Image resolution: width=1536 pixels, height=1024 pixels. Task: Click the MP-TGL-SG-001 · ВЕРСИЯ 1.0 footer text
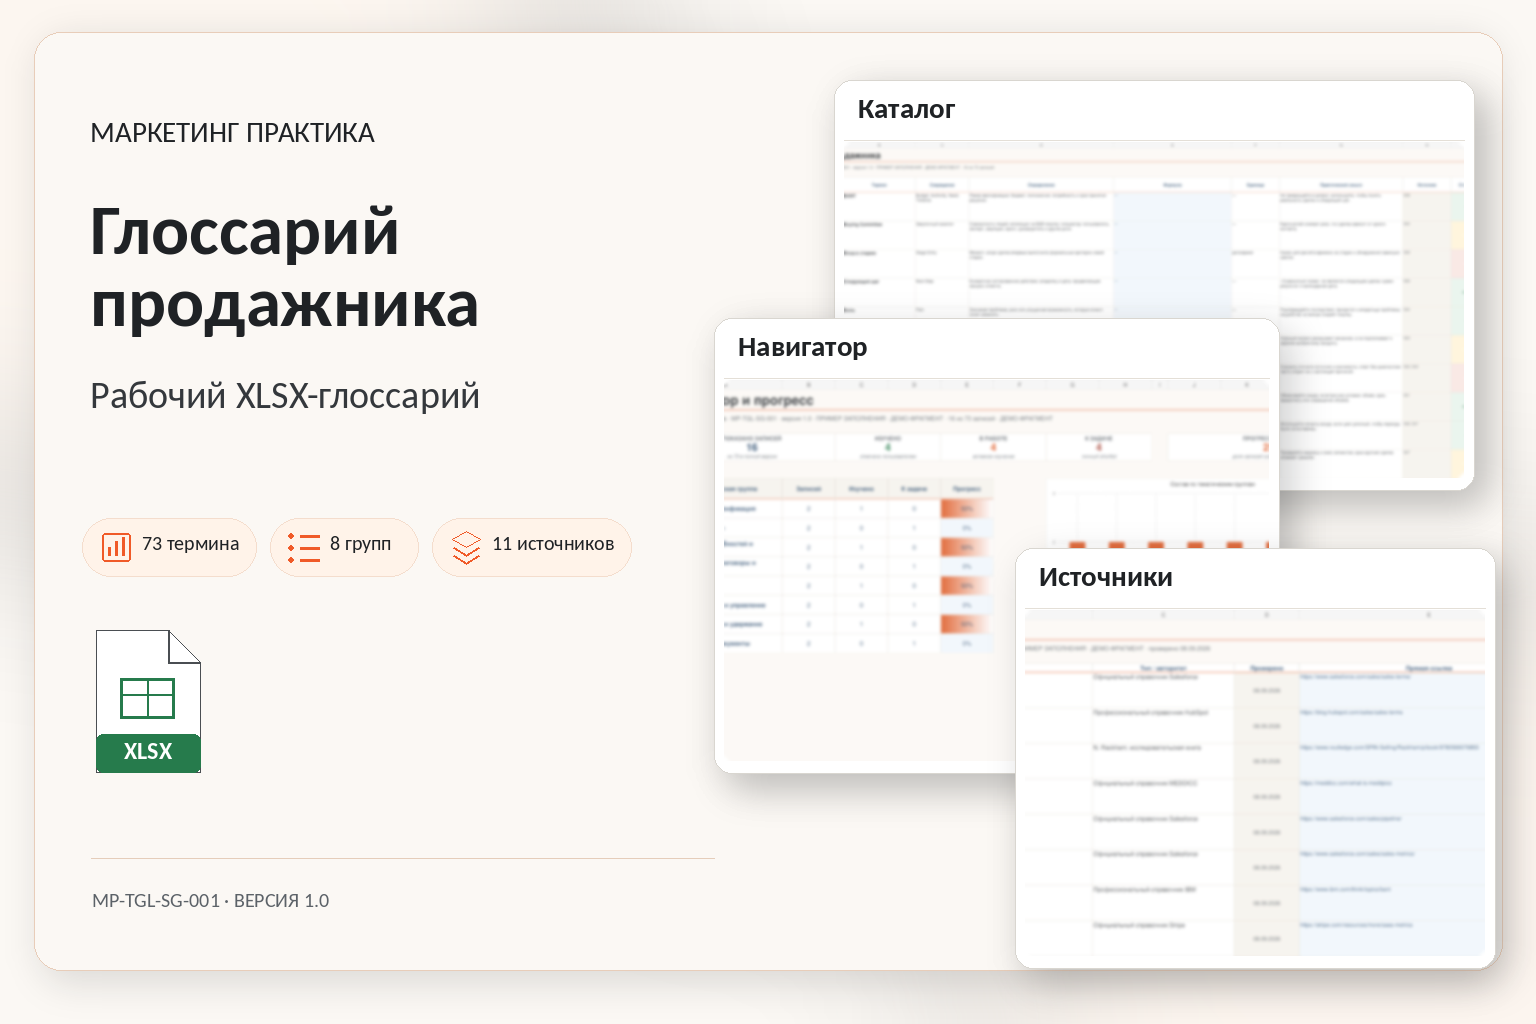pos(211,900)
